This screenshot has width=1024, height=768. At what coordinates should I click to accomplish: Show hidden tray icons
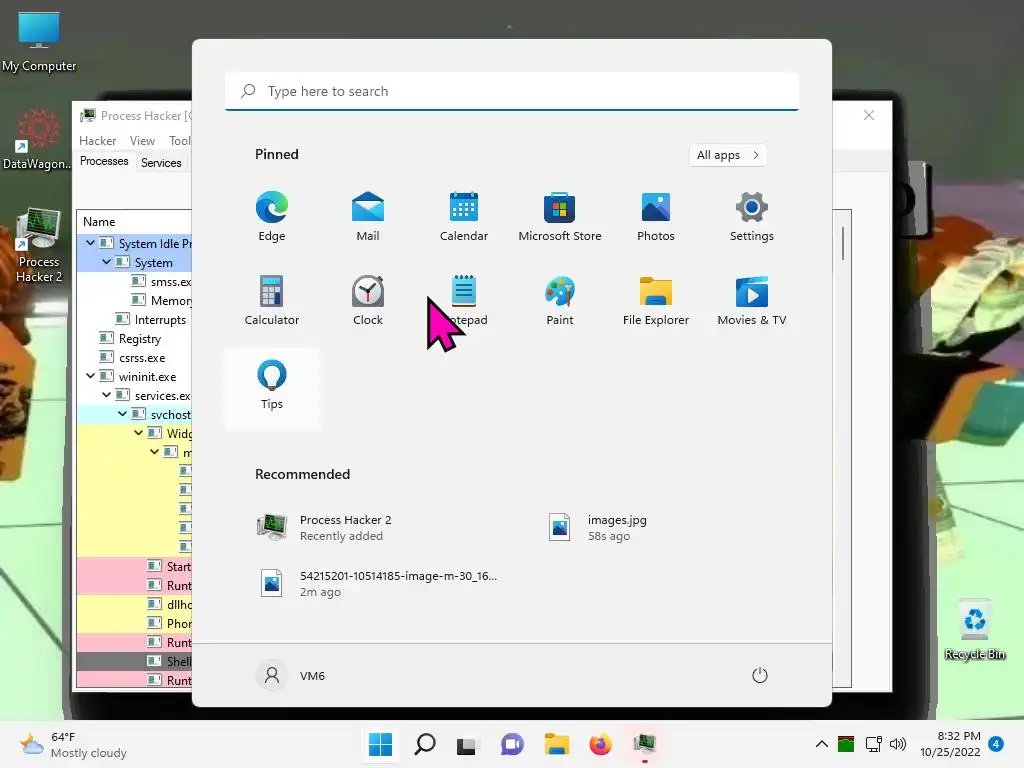(x=822, y=744)
